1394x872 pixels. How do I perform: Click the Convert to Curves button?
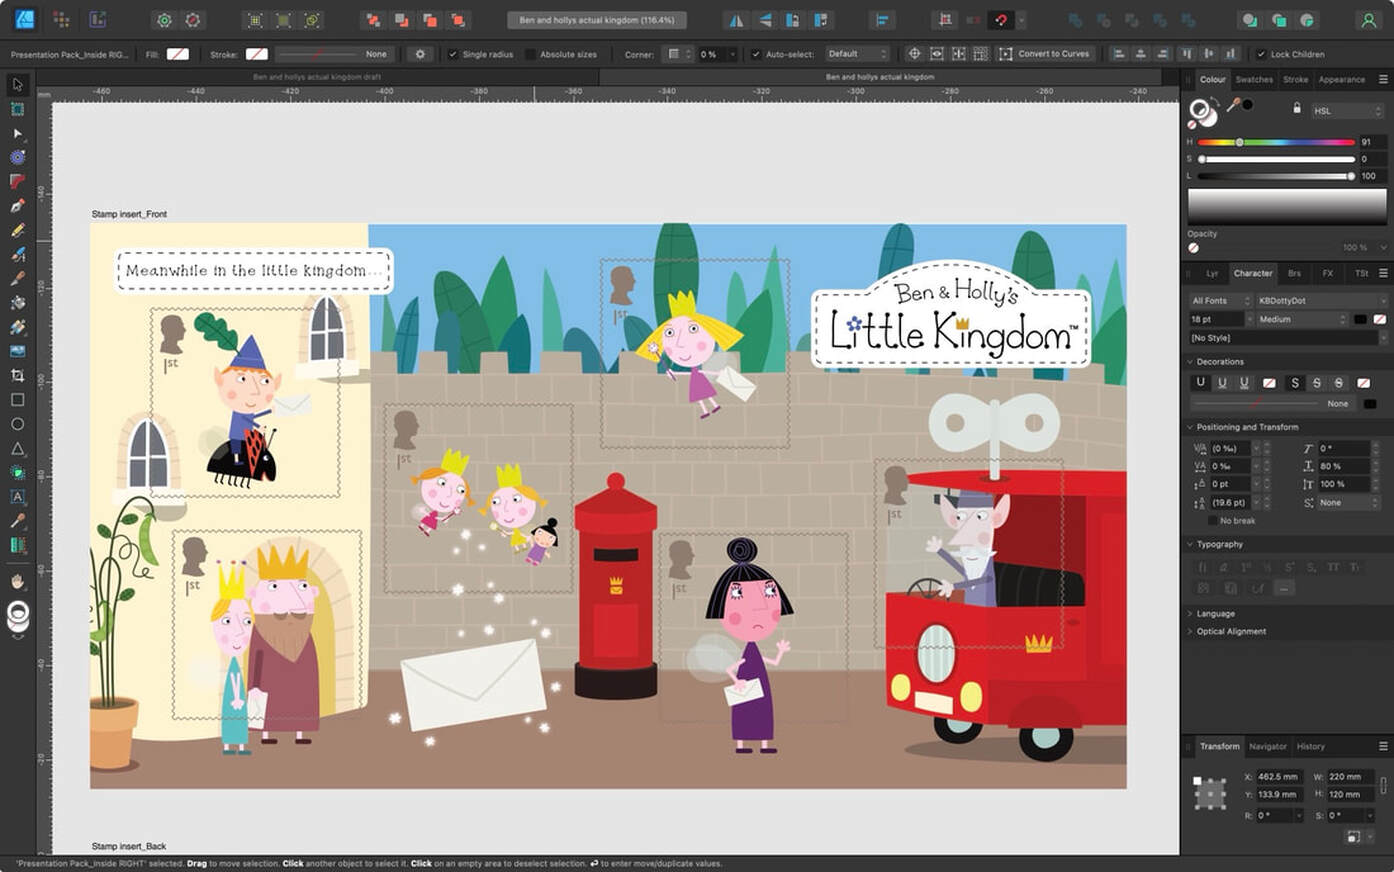[1045, 54]
